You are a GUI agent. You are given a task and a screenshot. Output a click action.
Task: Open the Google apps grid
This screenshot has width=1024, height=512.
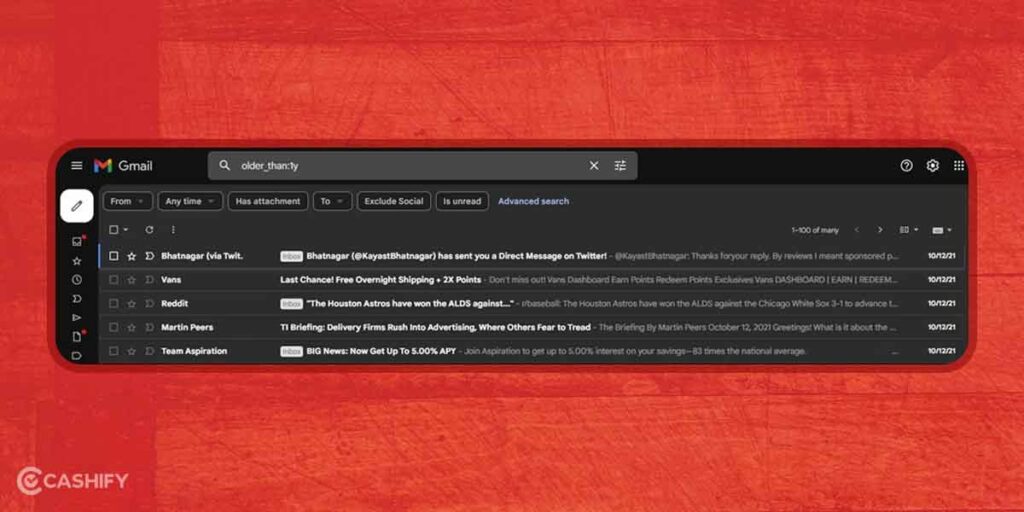point(959,166)
